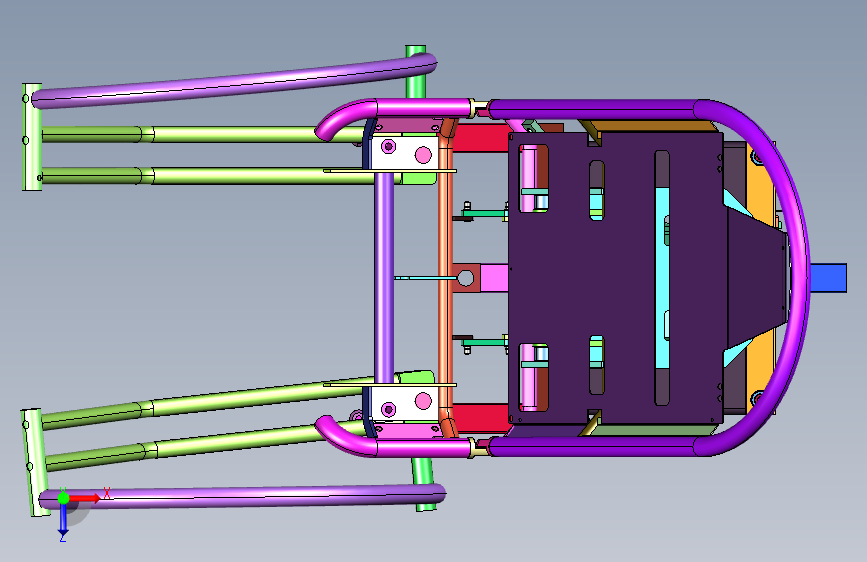The height and width of the screenshot is (562, 867).
Task: Pick the lower-left light green end plate
Action: pos(34,462)
